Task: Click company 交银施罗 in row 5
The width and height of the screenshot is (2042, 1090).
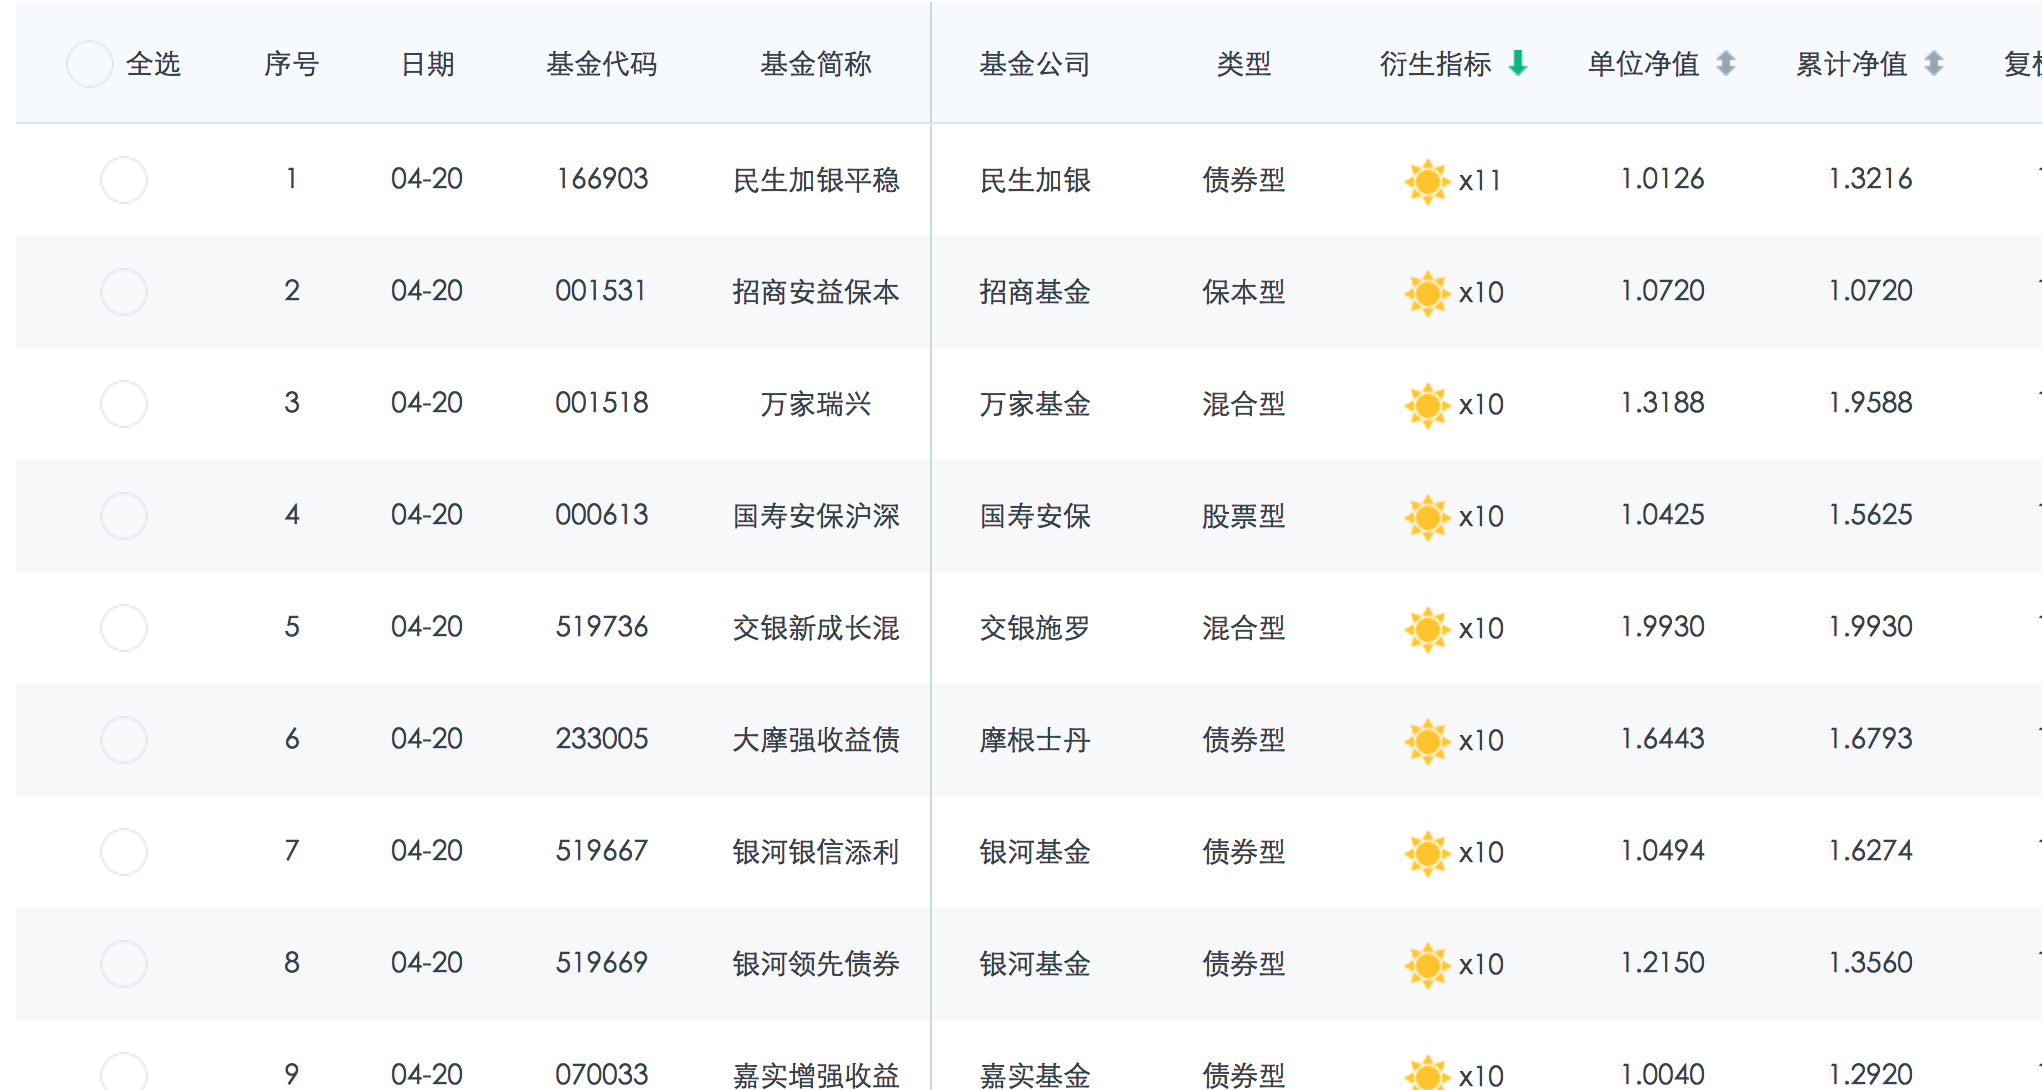Action: pyautogui.click(x=1035, y=628)
